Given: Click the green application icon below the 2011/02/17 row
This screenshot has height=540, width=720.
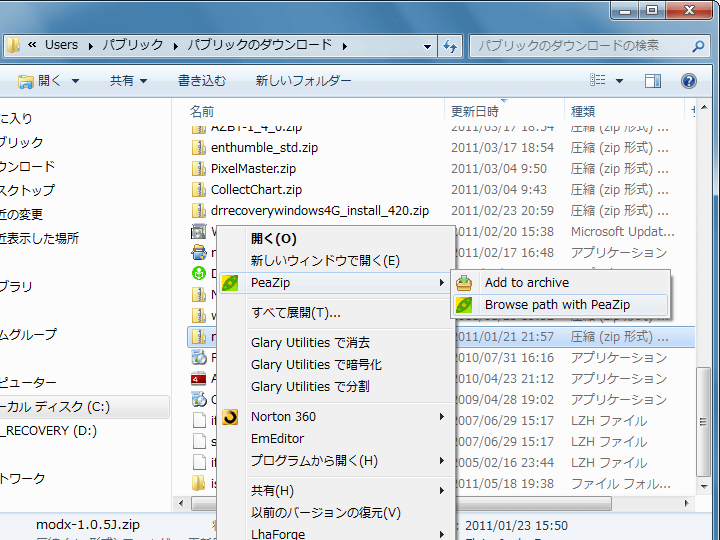Looking at the screenshot, I should pyautogui.click(x=198, y=274).
